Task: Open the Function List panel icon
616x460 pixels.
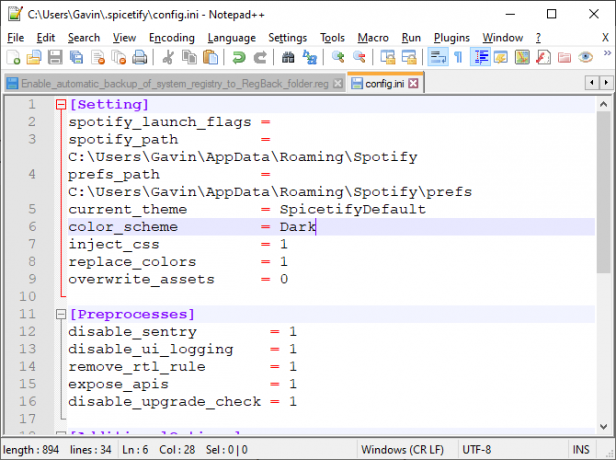Action: [x=543, y=57]
